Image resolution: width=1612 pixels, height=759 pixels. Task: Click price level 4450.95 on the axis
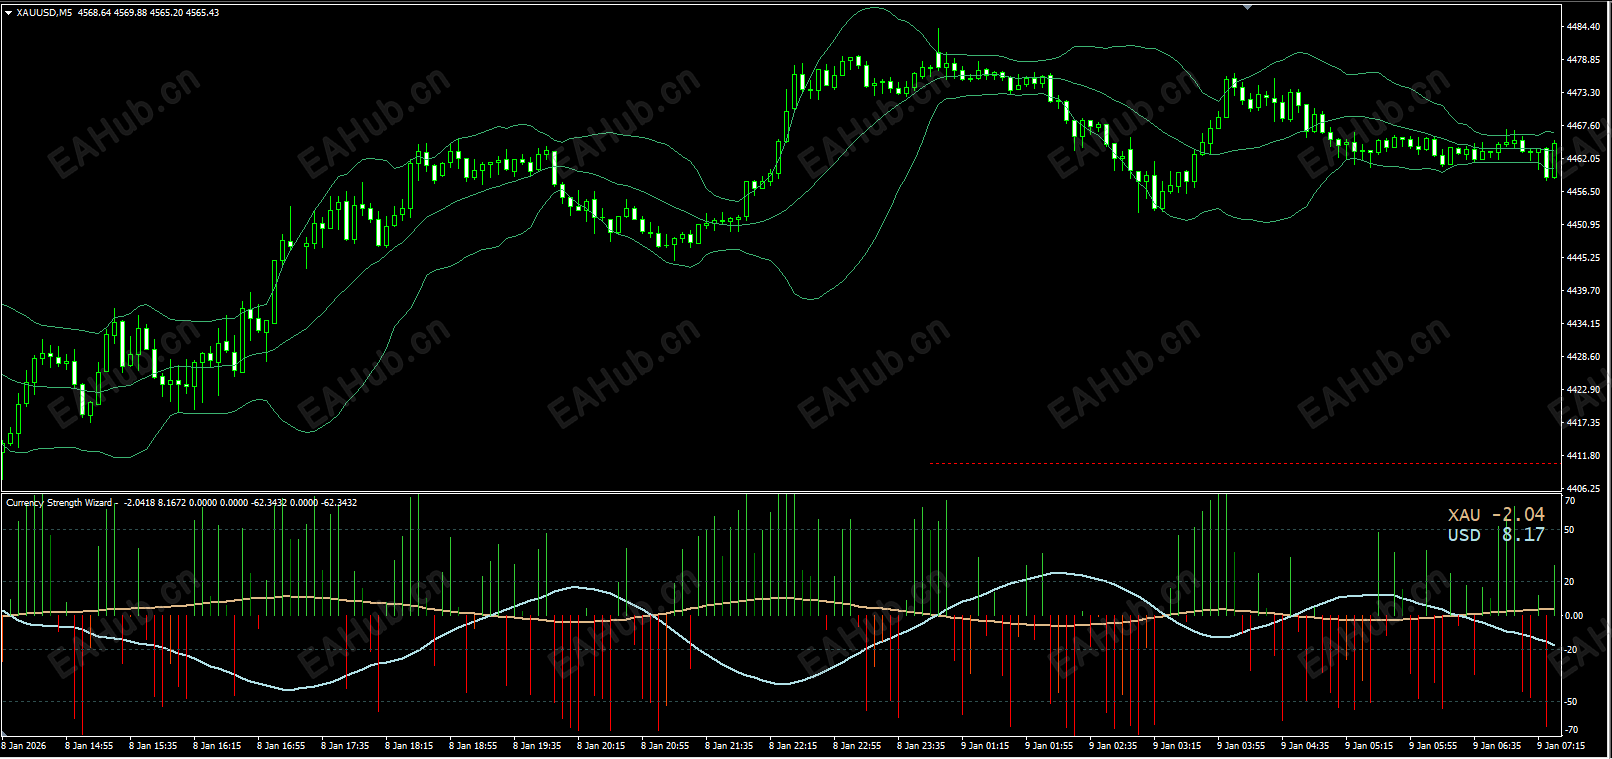pyautogui.click(x=1583, y=225)
